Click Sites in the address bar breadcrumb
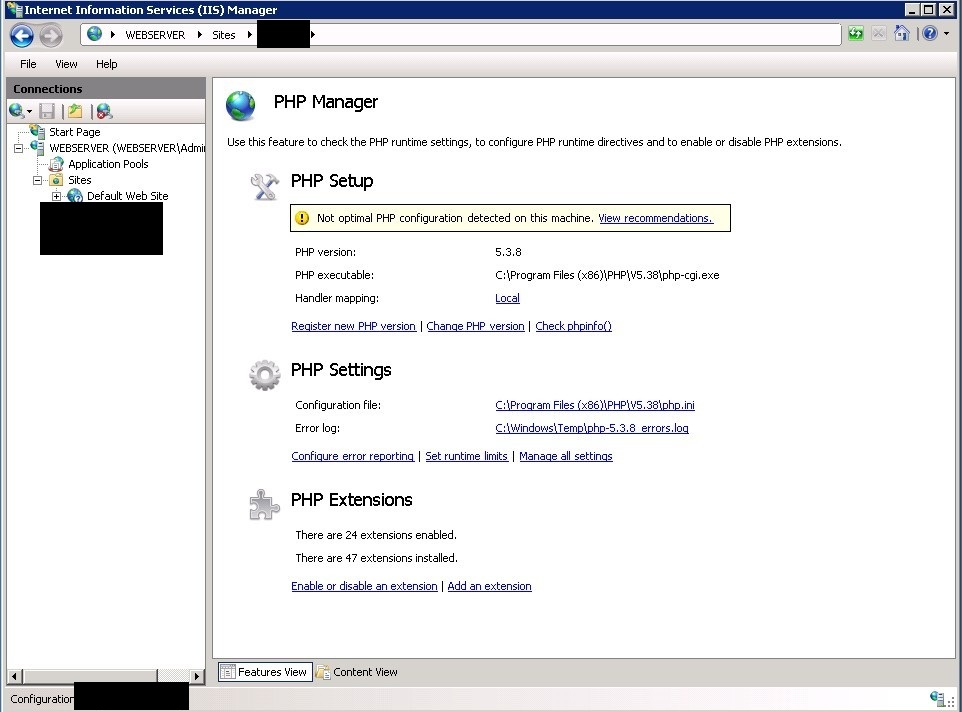This screenshot has height=712, width=962. (224, 35)
